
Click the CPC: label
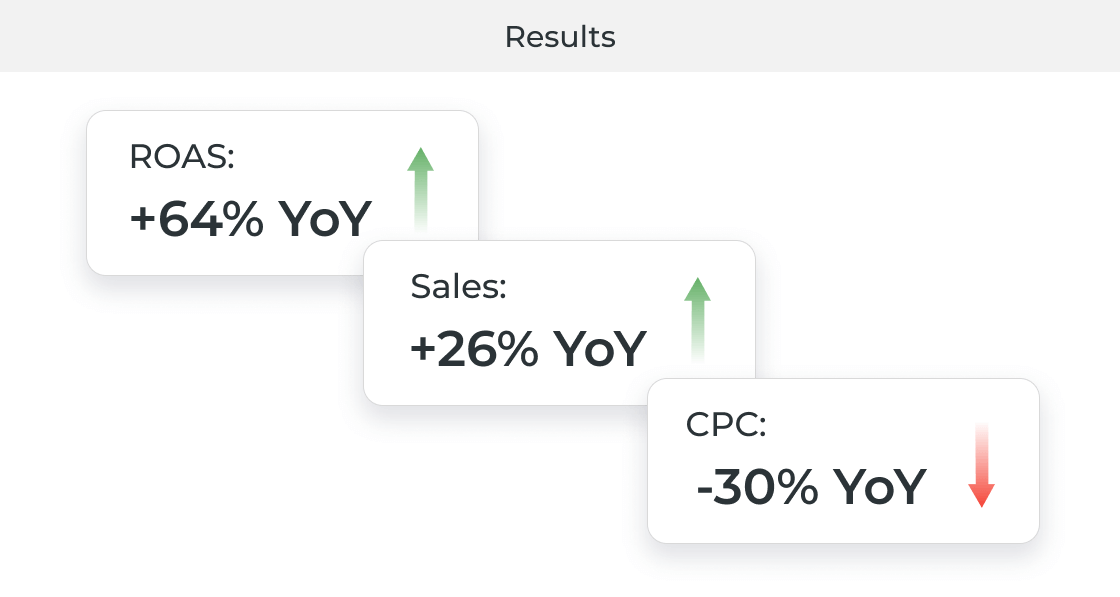(726, 424)
